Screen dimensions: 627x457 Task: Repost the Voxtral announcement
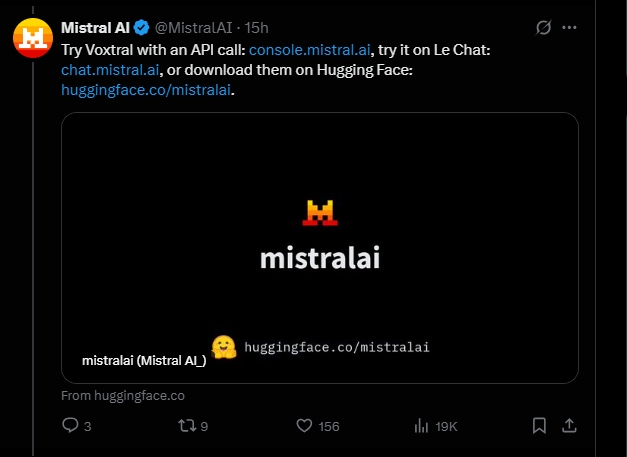186,426
